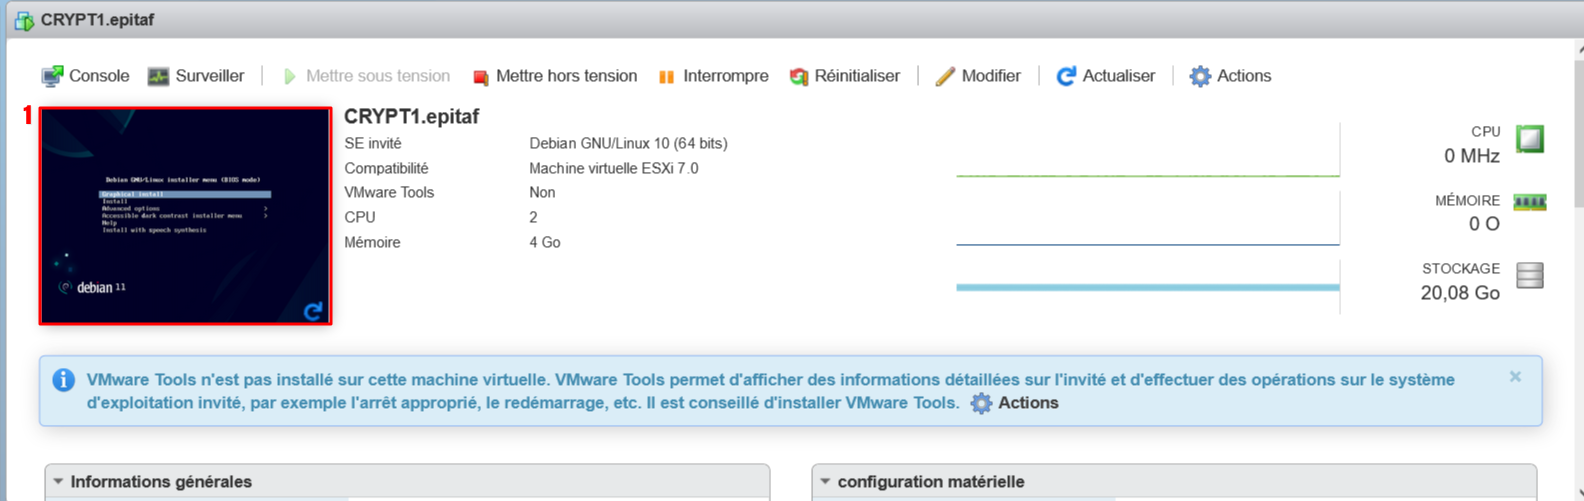Image resolution: width=1584 pixels, height=501 pixels.
Task: Click the Surveiller monitor icon
Action: click(158, 77)
